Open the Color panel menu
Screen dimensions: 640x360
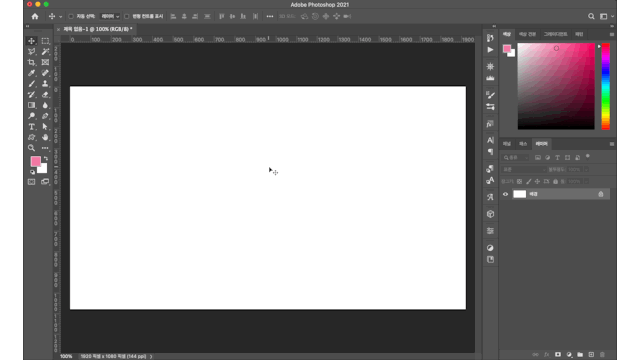(x=611, y=34)
